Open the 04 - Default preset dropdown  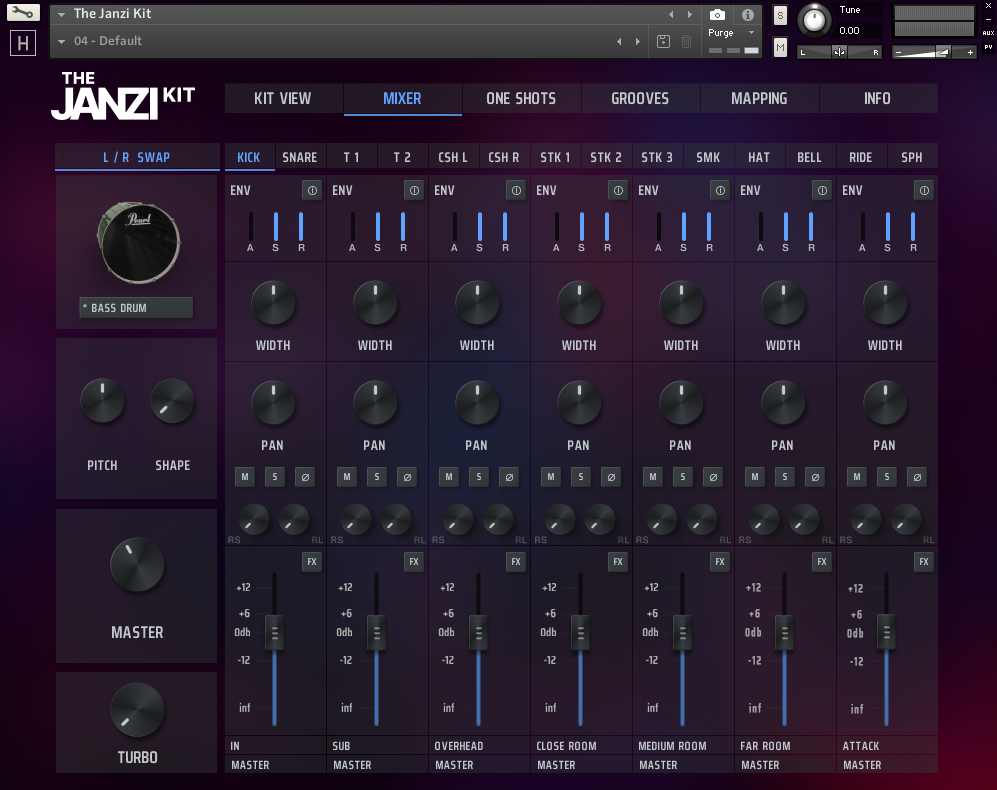62,41
